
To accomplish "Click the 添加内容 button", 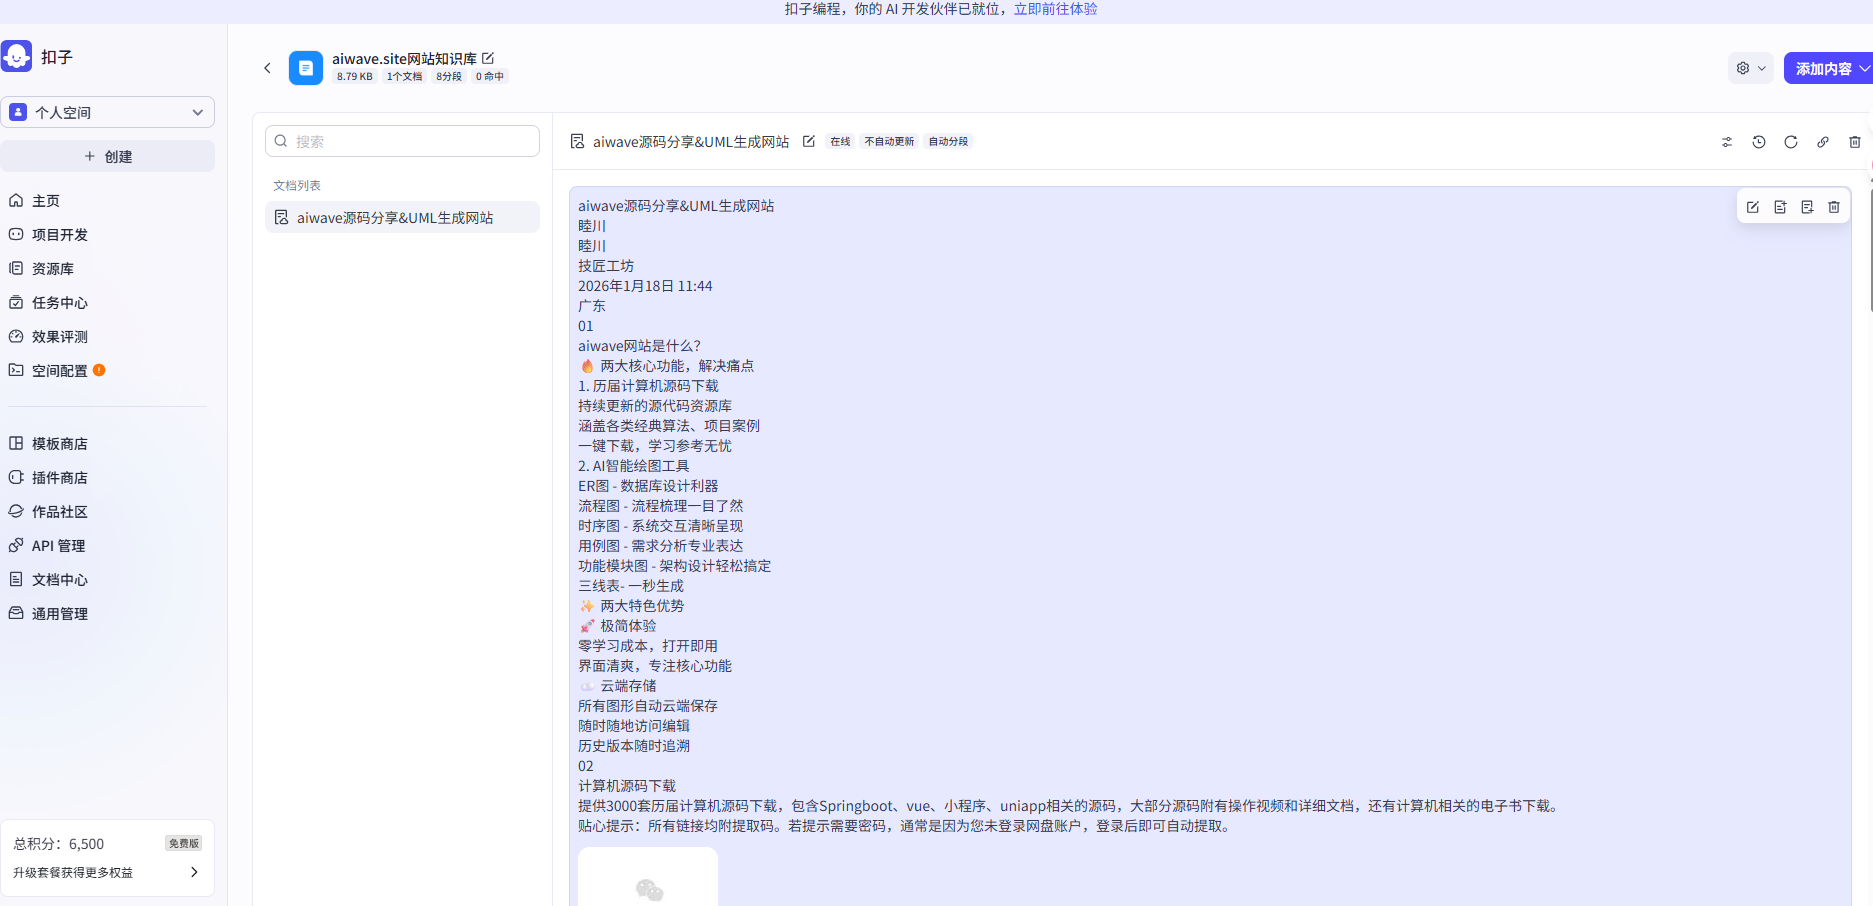I will 1823,69.
